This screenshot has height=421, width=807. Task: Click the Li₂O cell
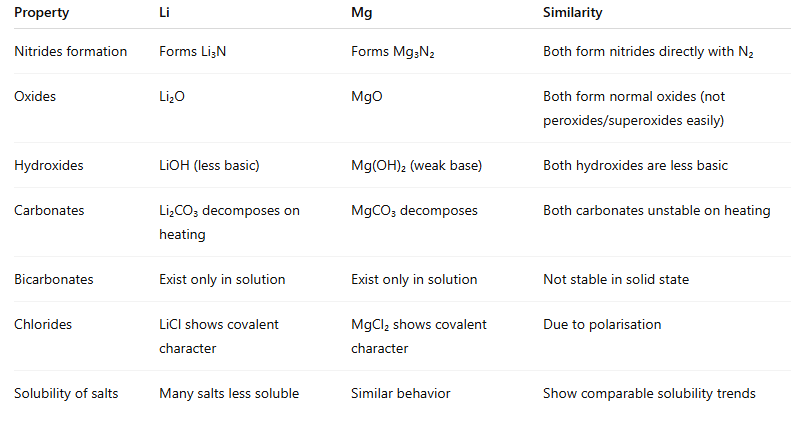174,97
